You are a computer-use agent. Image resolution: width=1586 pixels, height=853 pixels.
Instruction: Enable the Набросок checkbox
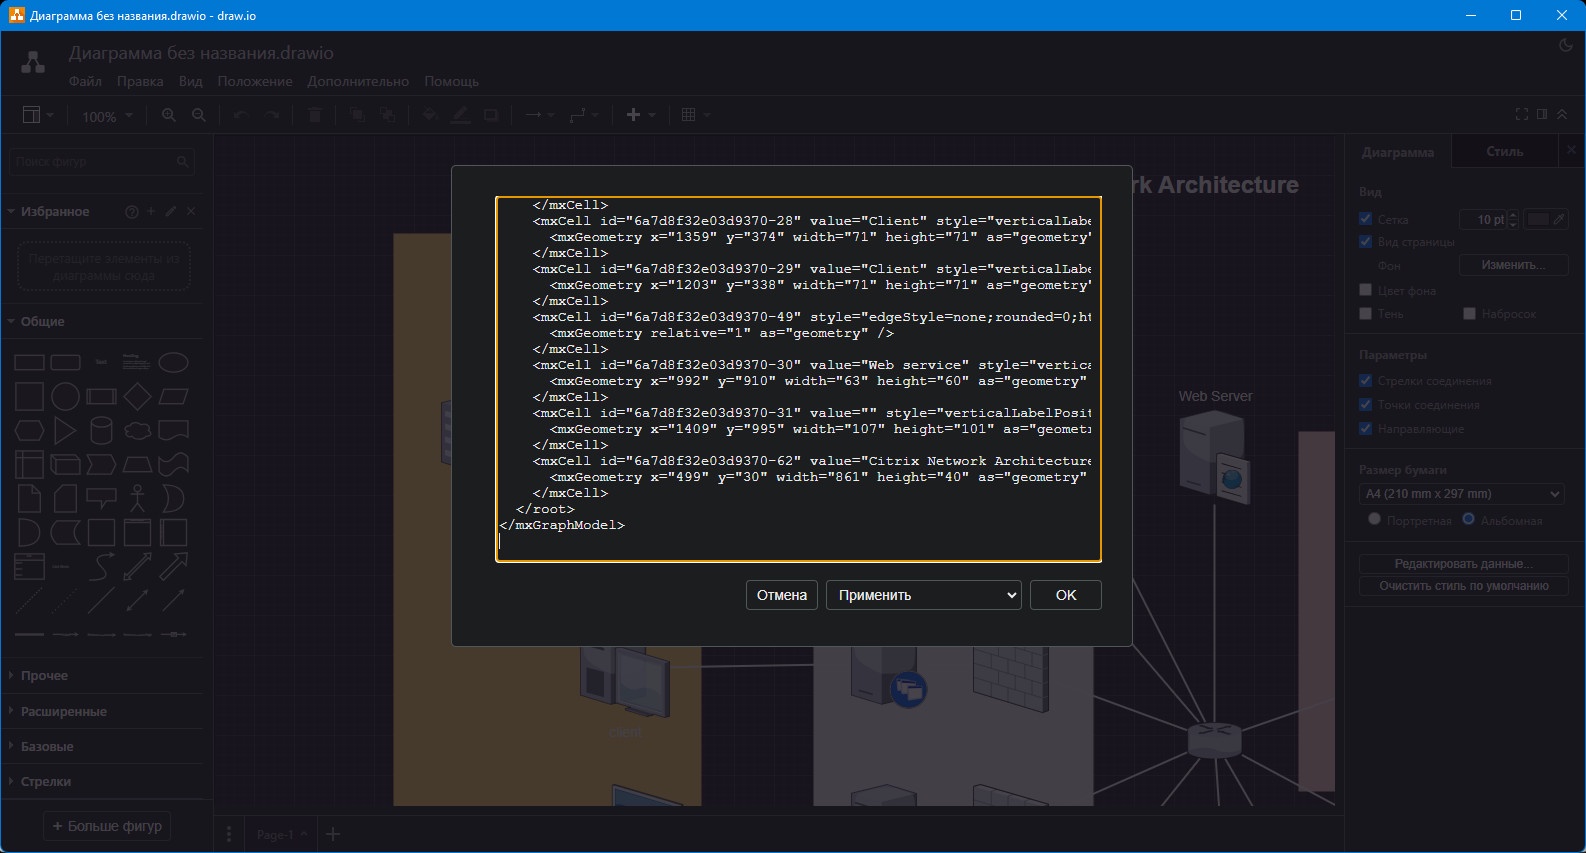(1469, 314)
